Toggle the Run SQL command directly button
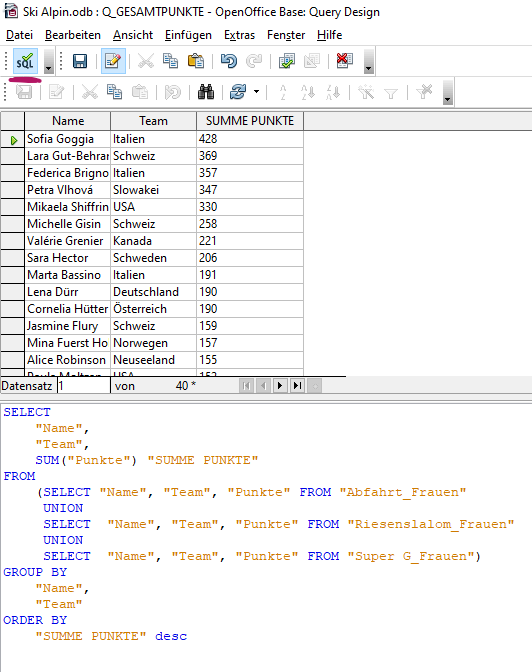 25,62
